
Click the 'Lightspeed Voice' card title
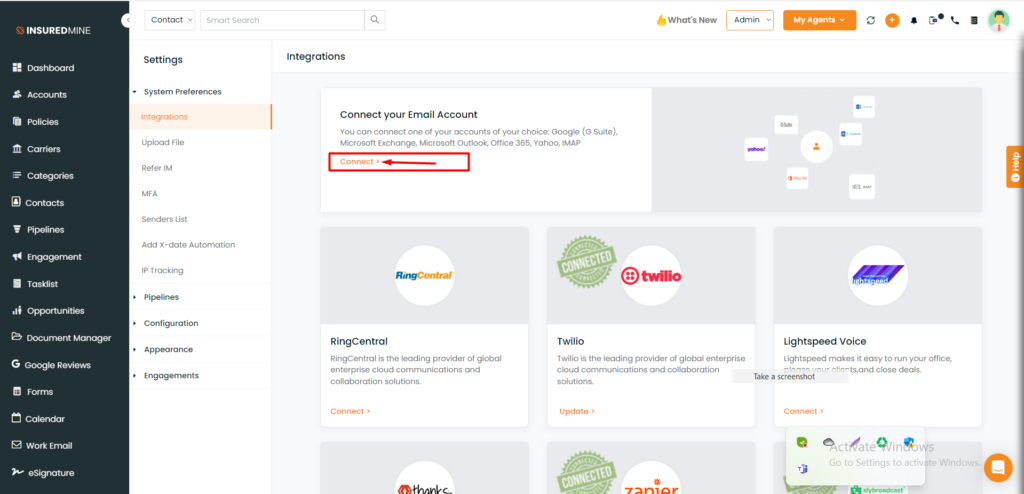pos(825,341)
